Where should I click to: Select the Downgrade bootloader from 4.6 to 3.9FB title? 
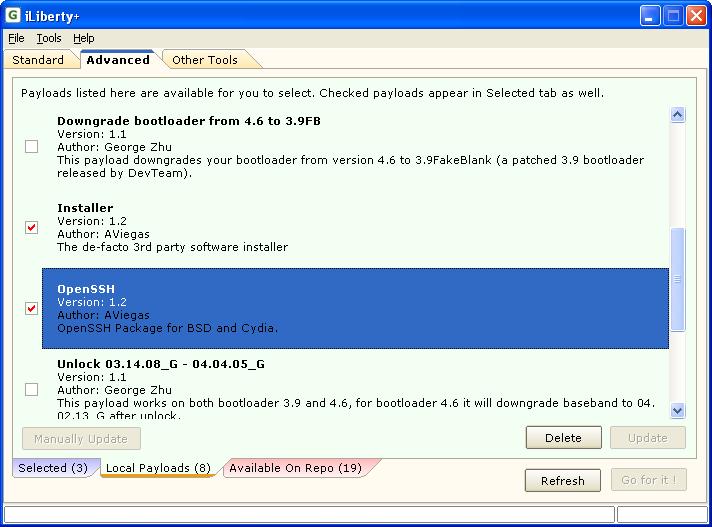click(189, 121)
